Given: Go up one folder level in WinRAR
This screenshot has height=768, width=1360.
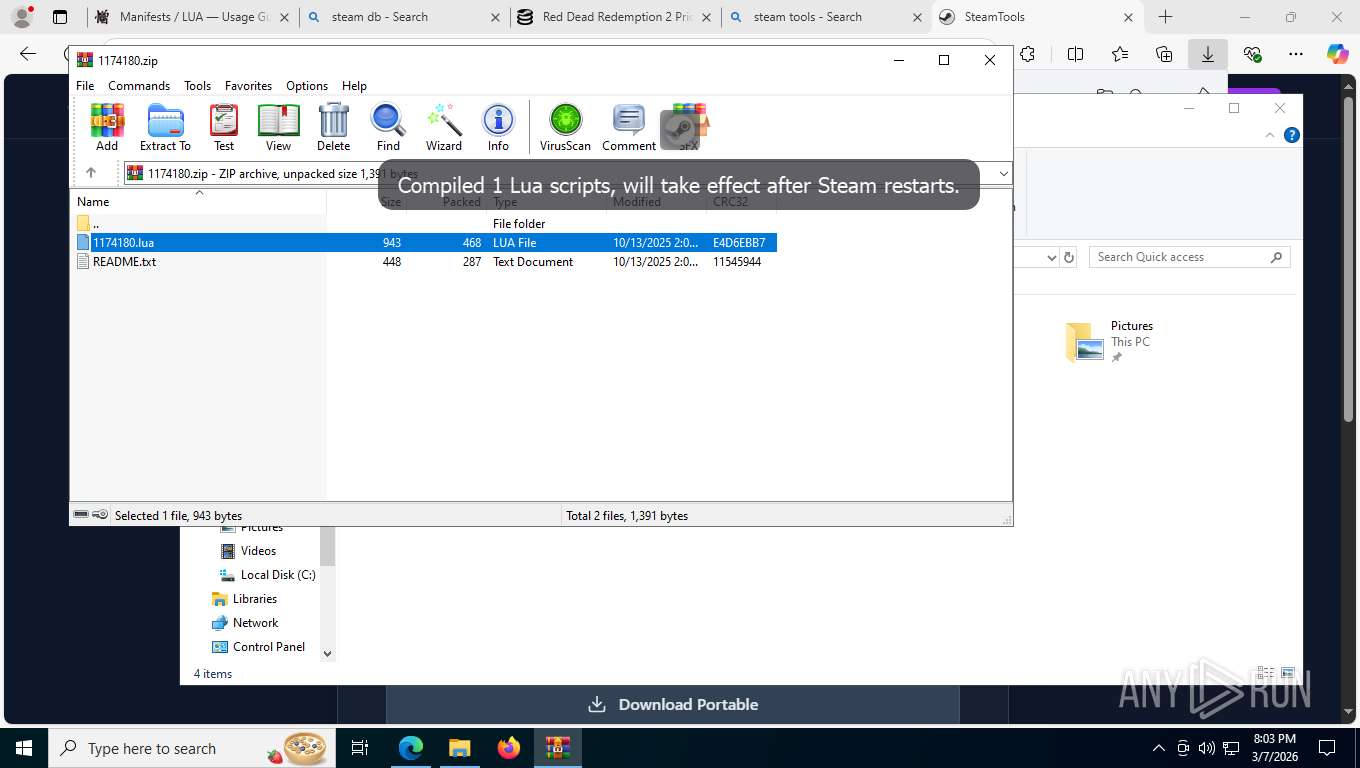Looking at the screenshot, I should pyautogui.click(x=91, y=173).
